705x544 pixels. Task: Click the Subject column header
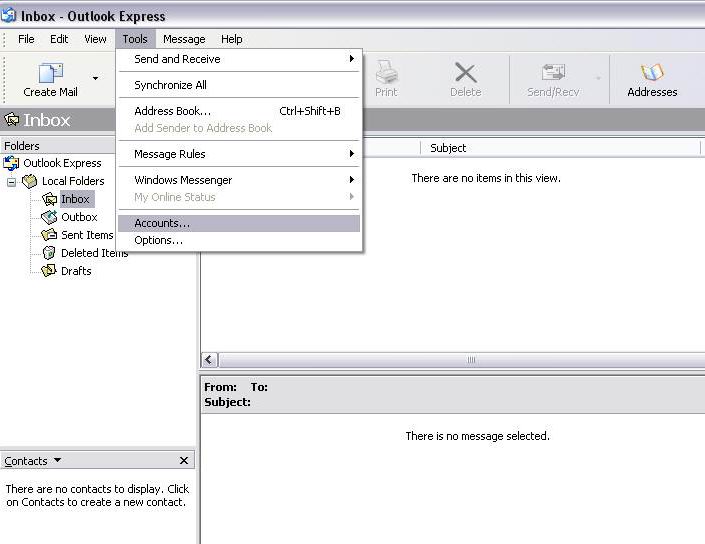click(x=448, y=148)
